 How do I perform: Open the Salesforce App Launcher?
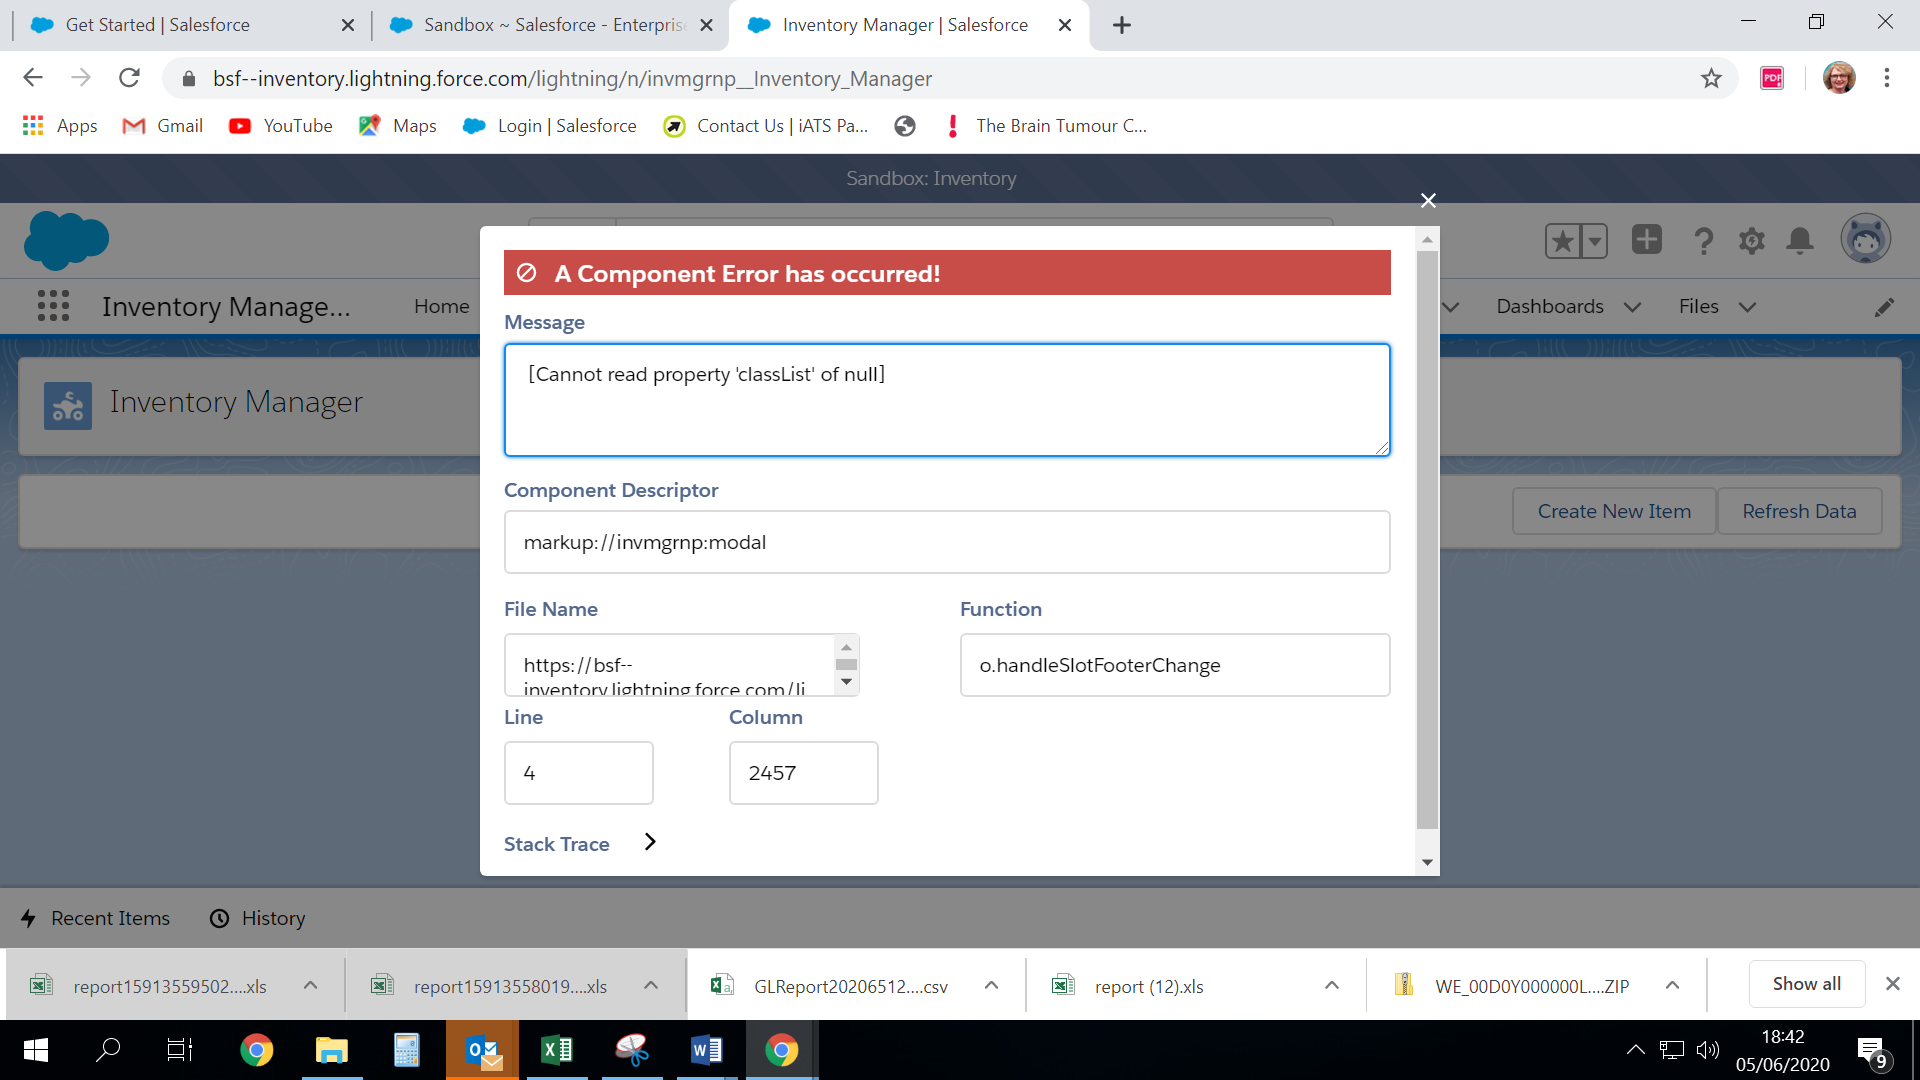coord(53,306)
